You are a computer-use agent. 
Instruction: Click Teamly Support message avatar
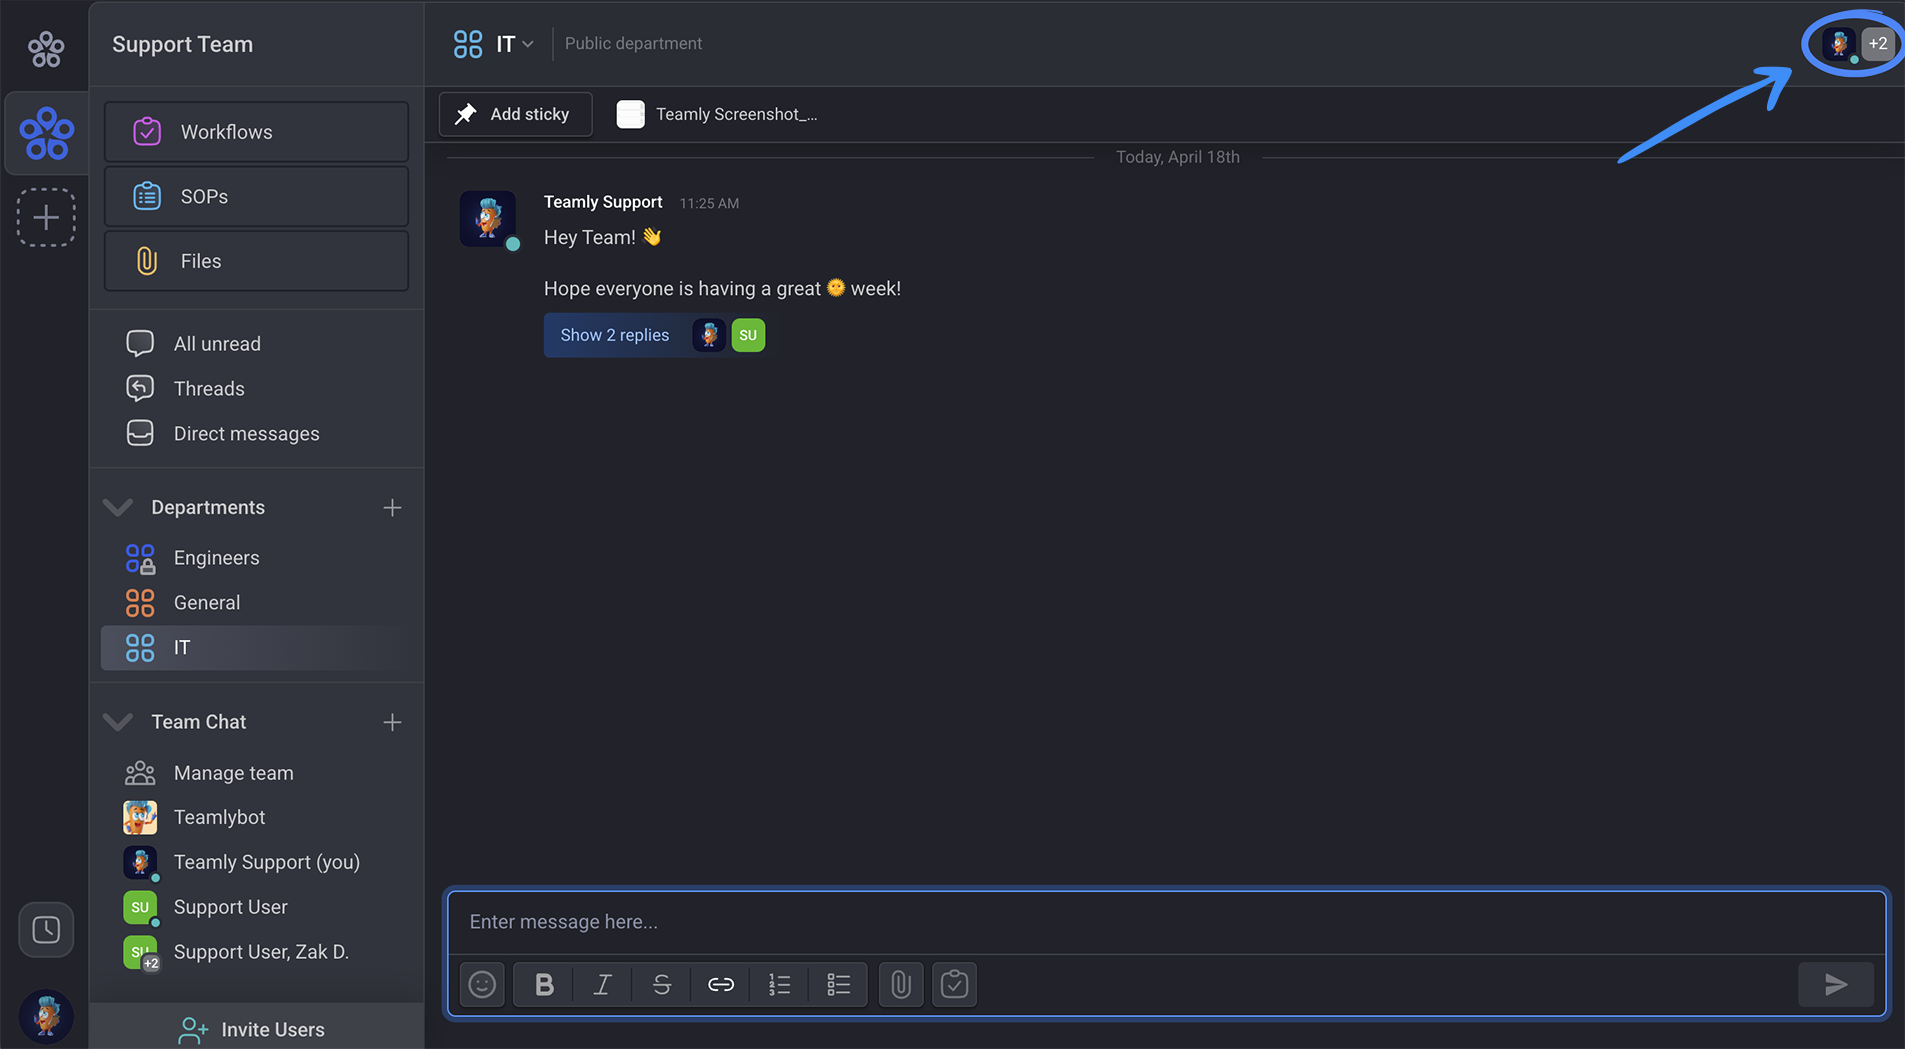click(x=488, y=219)
